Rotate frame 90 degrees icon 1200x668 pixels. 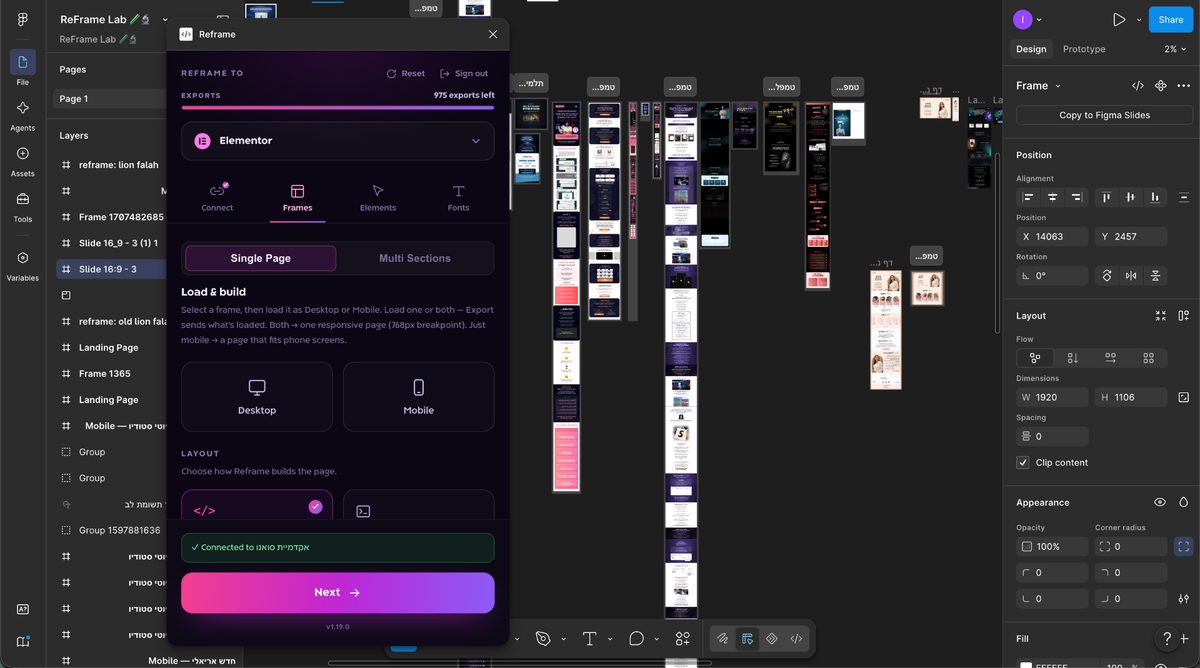pyautogui.click(x=1107, y=276)
